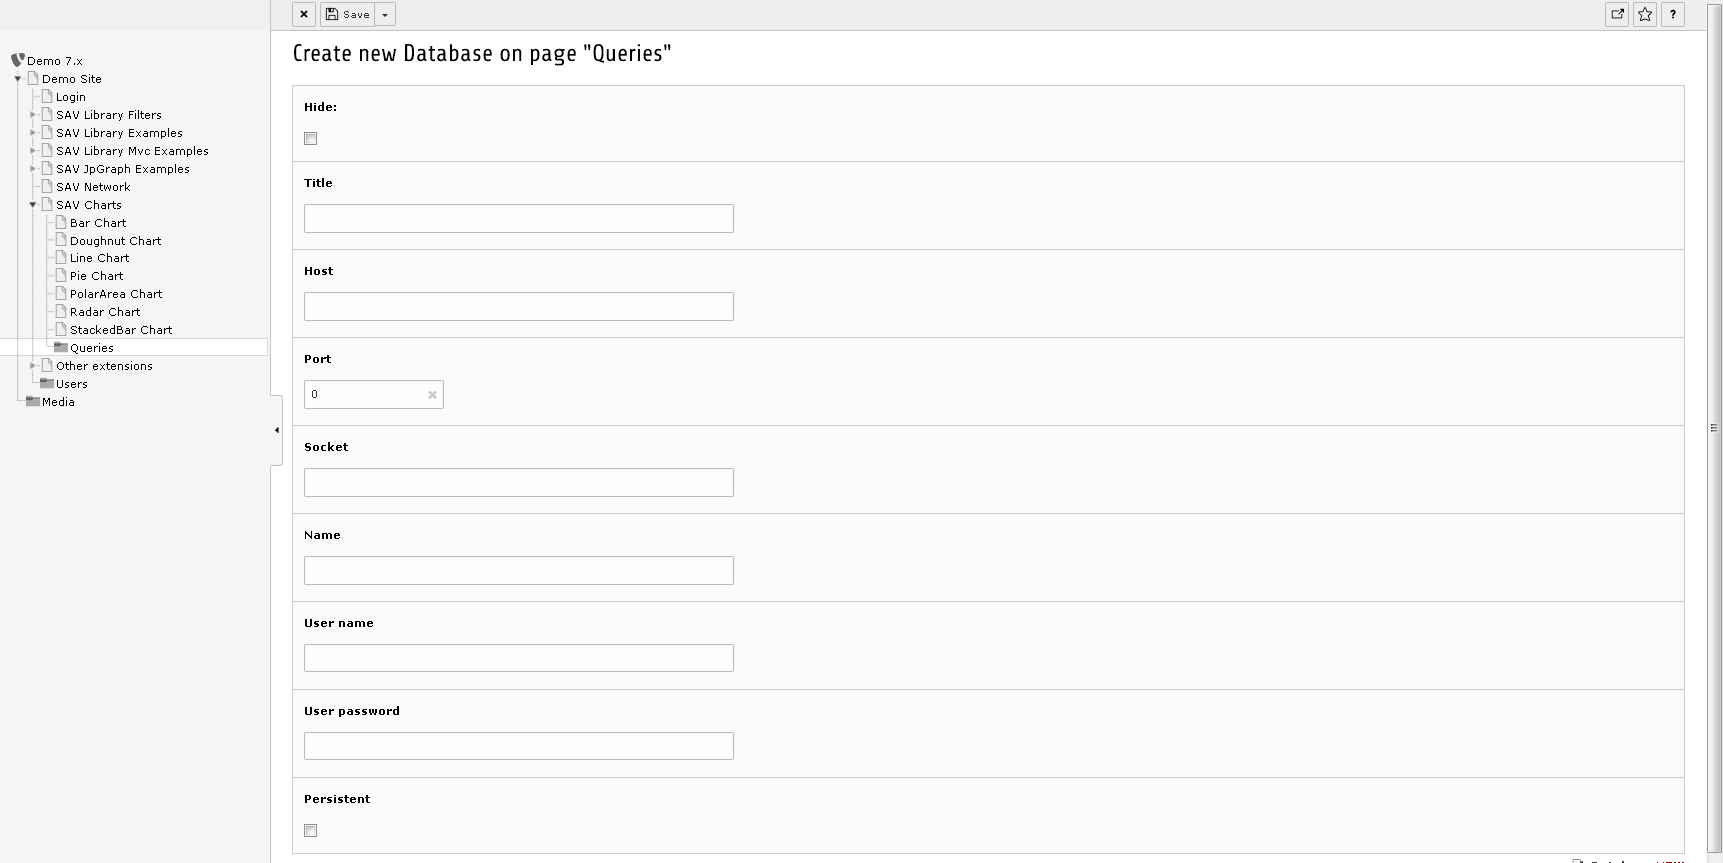The width and height of the screenshot is (1723, 863).
Task: Click the Users folder icon
Action: tap(47, 383)
